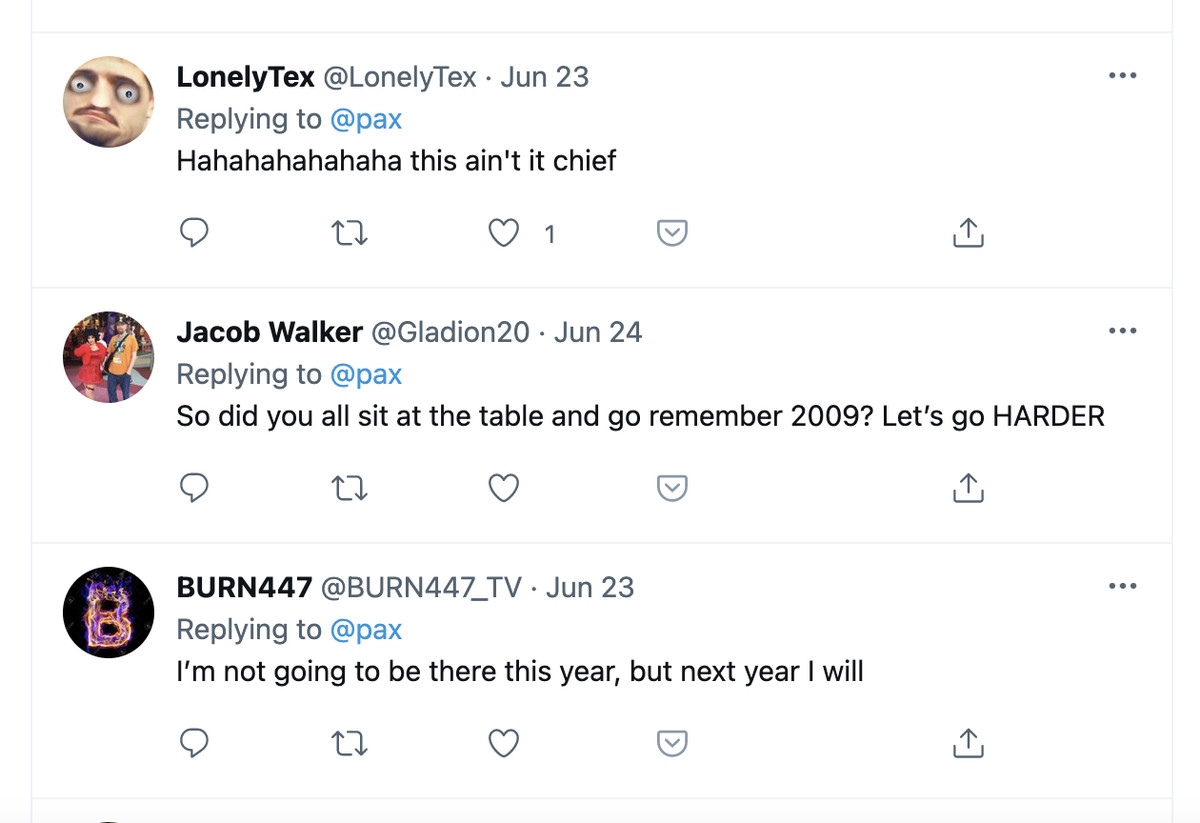The image size is (1200, 823).
Task: Retweet LonelyTex's 'this ain't it chief' tweet
Action: coord(349,233)
